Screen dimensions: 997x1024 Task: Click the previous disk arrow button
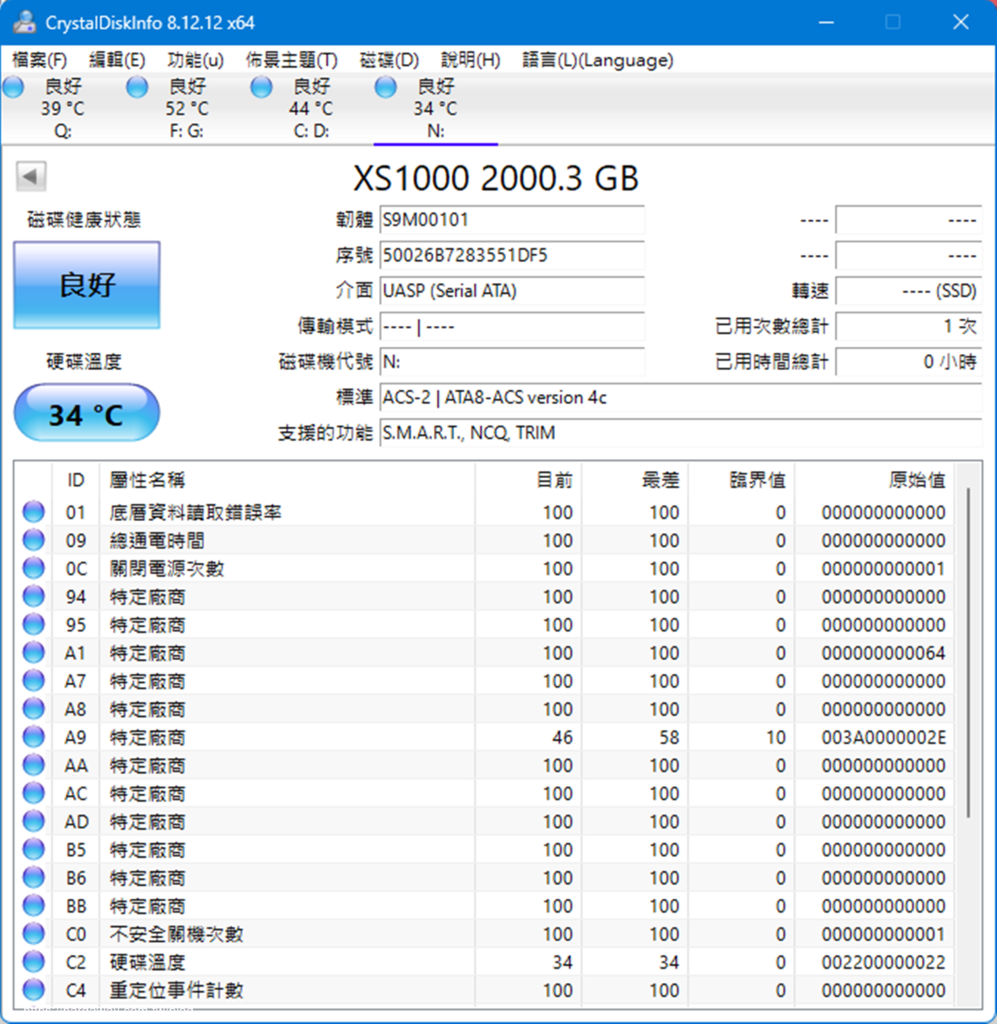point(31,176)
